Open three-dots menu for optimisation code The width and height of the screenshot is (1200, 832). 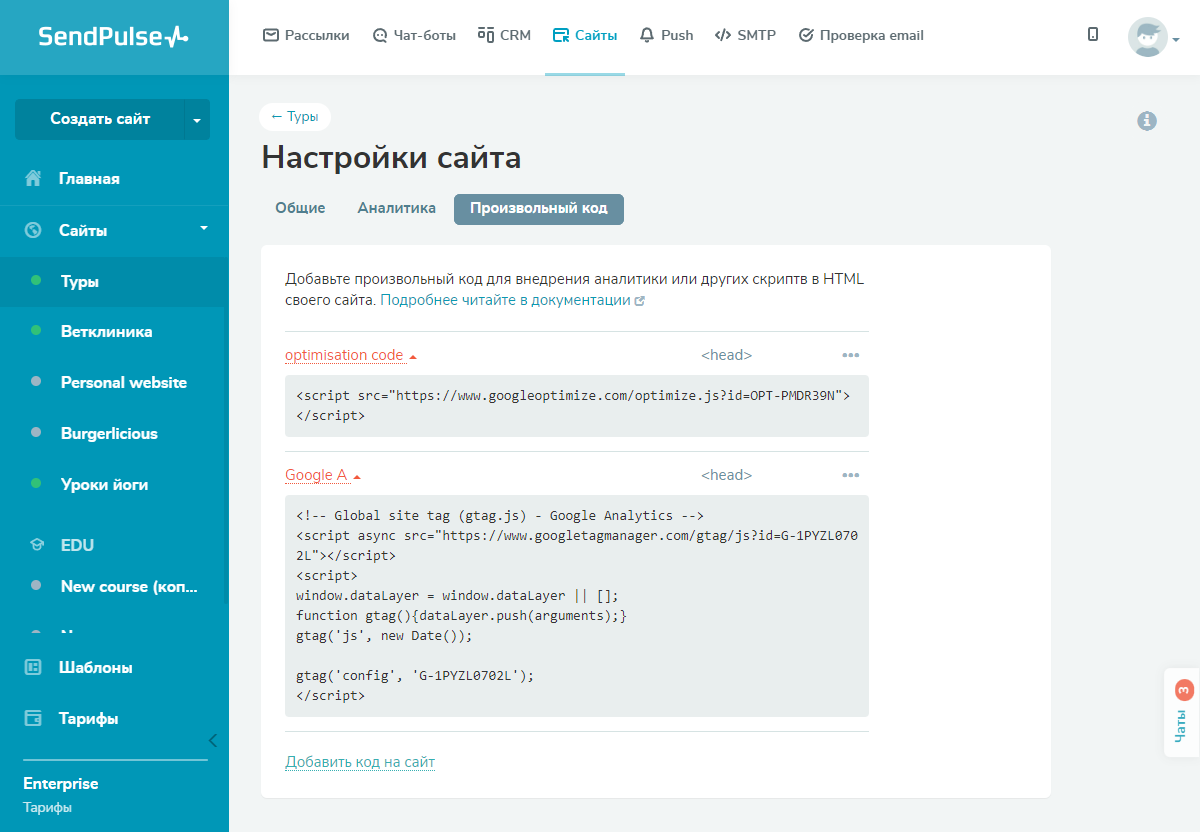pos(850,355)
